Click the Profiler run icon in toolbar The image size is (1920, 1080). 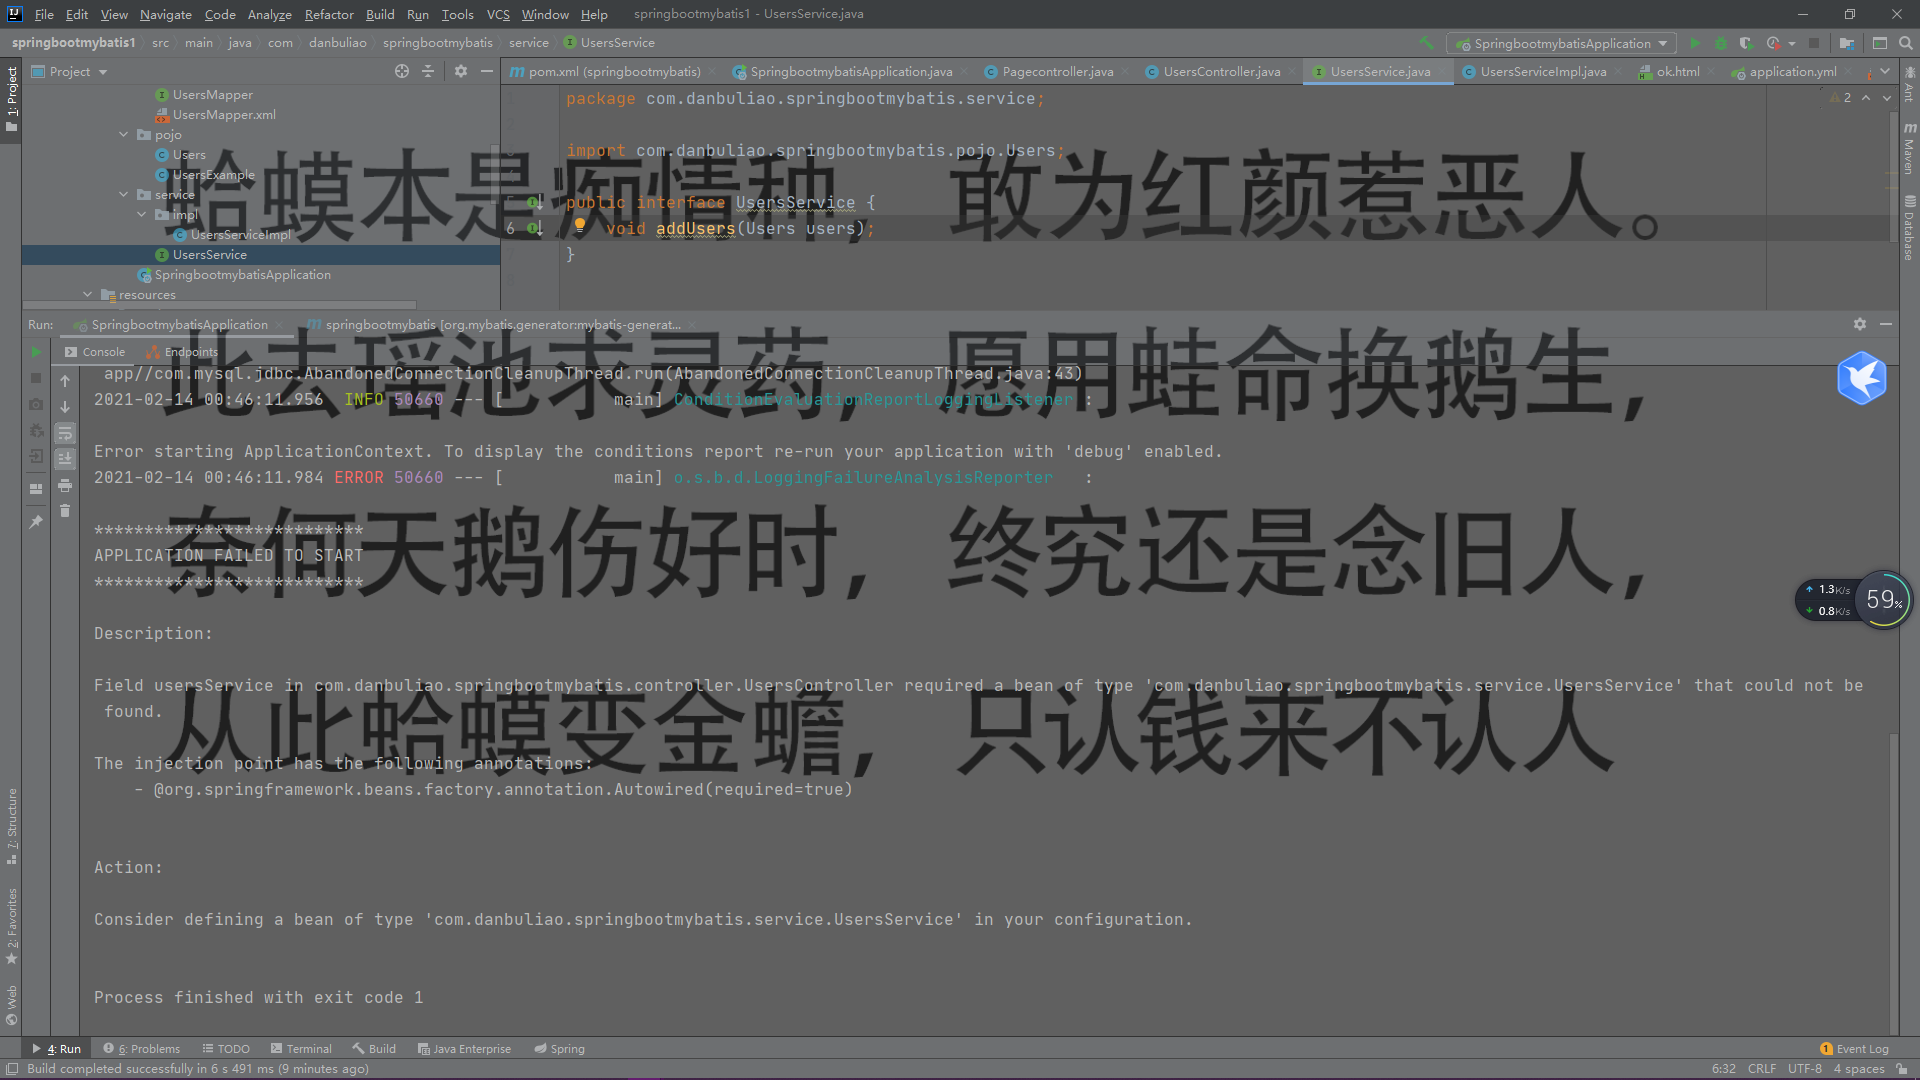[1773, 43]
